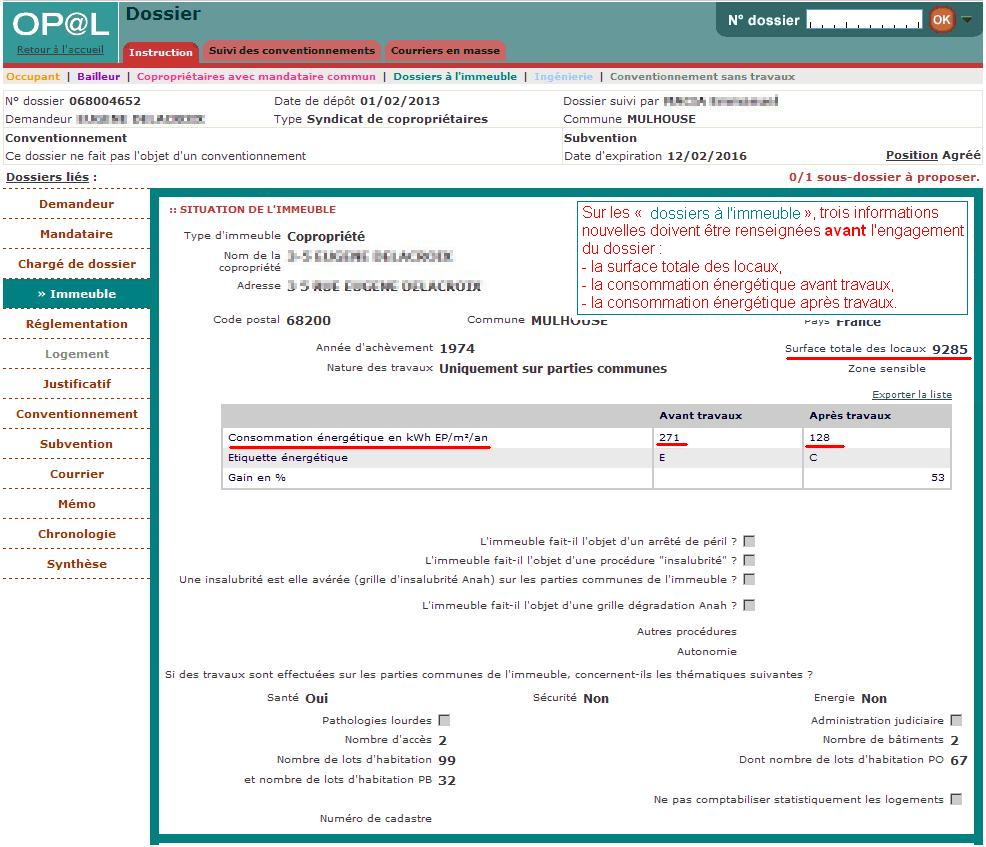Screen dimensions: 986x847
Task: Open Dossiers à l'immeuble section
Action: (x=455, y=77)
